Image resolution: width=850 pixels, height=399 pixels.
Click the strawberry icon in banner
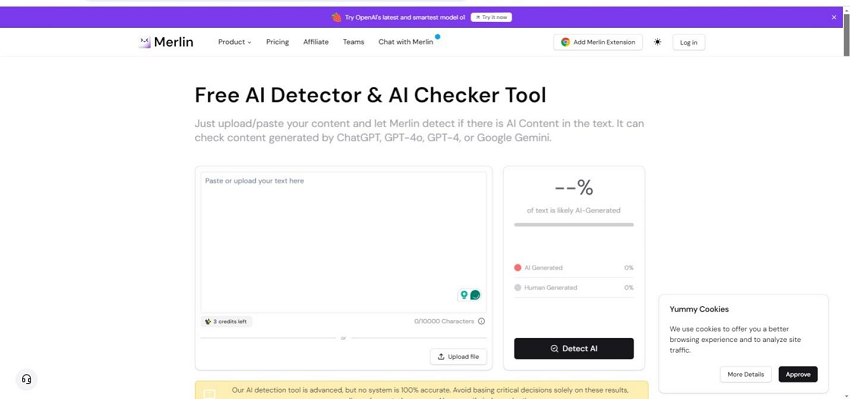337,17
